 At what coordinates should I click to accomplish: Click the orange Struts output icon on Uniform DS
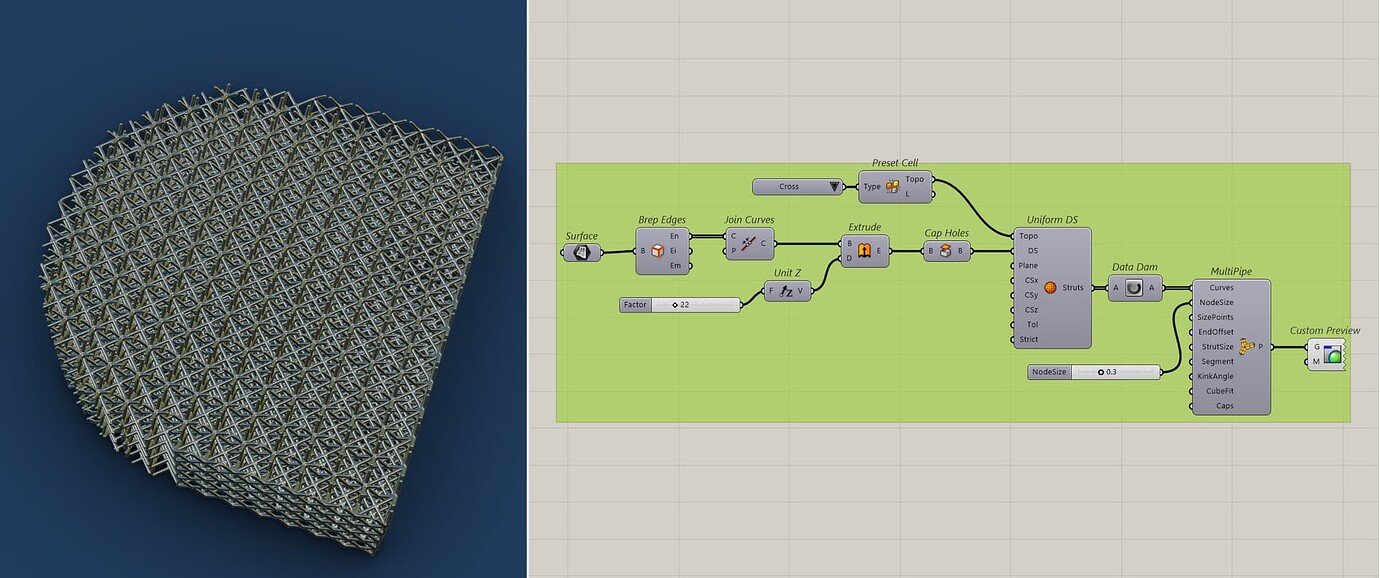click(x=1051, y=287)
